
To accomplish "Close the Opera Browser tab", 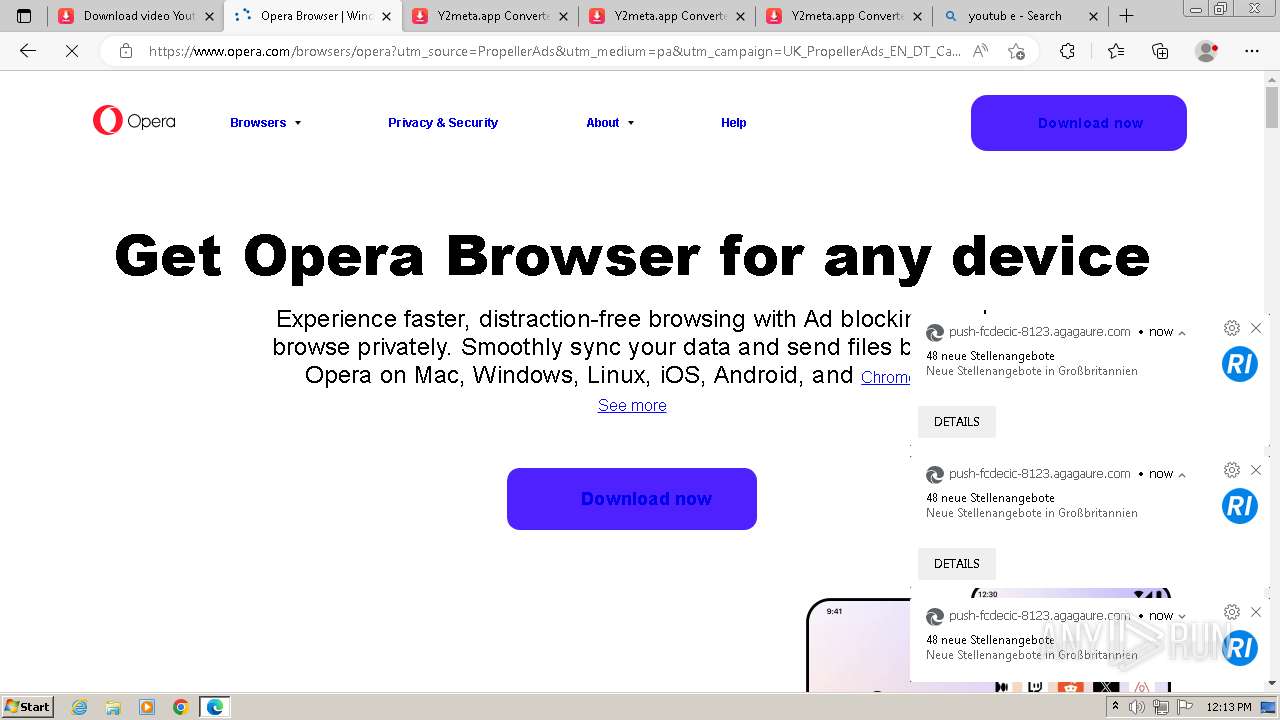I will (x=386, y=16).
